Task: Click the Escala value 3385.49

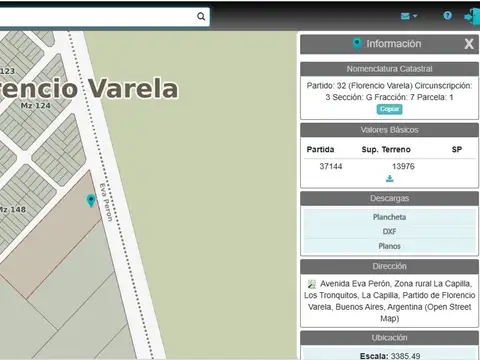Action: point(405,356)
